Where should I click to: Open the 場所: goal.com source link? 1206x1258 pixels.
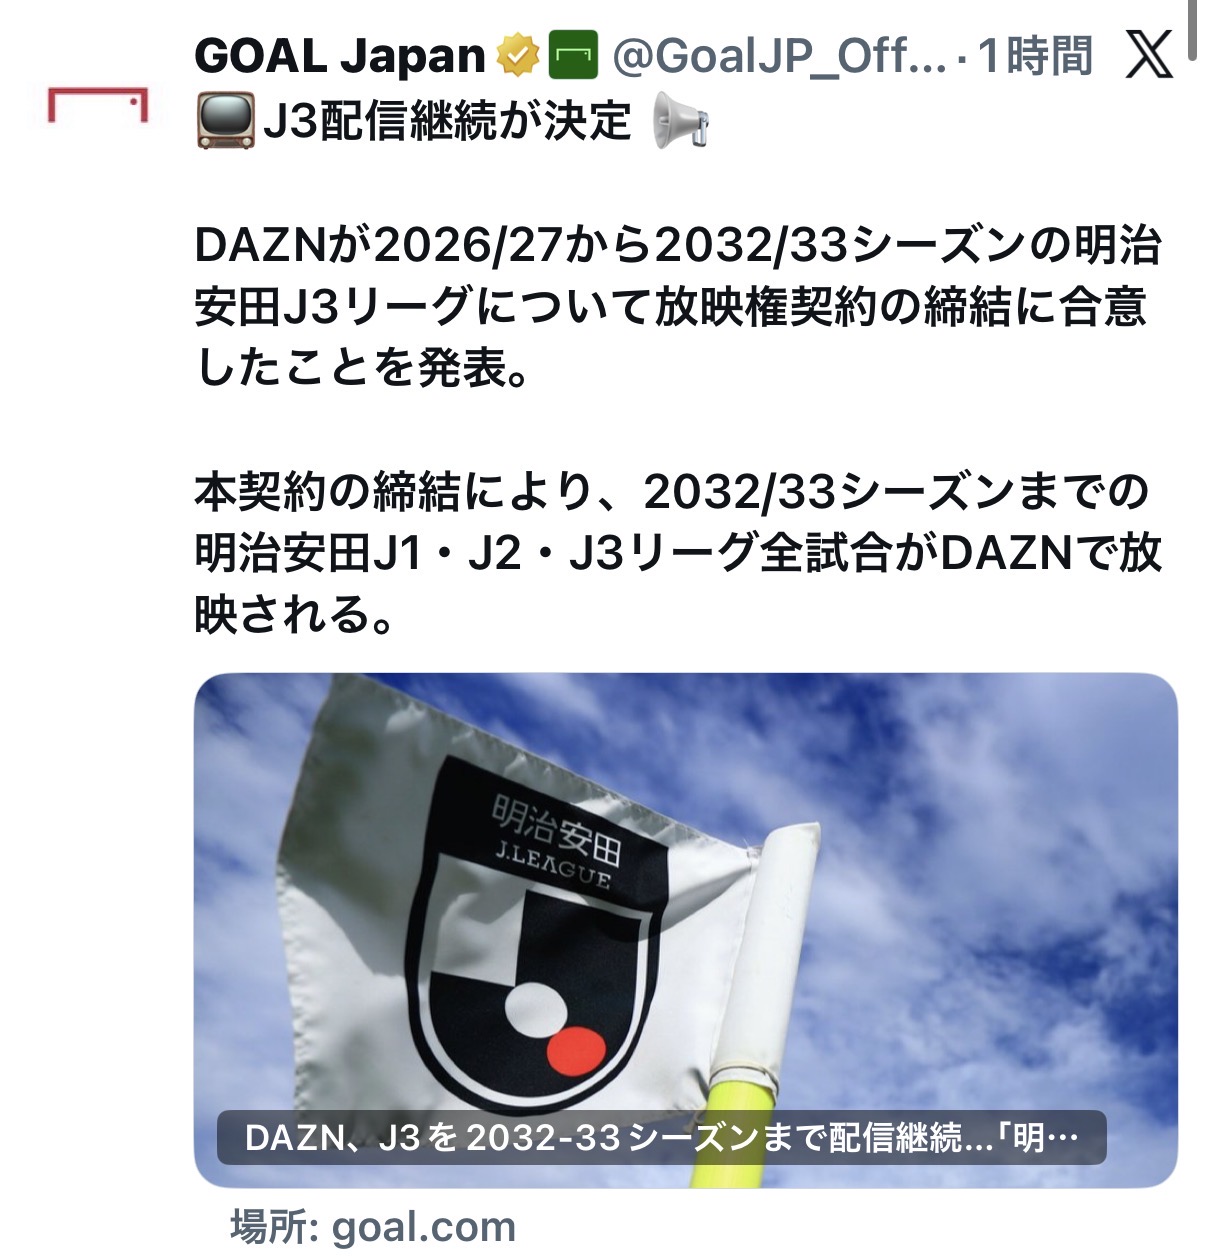(x=373, y=1227)
